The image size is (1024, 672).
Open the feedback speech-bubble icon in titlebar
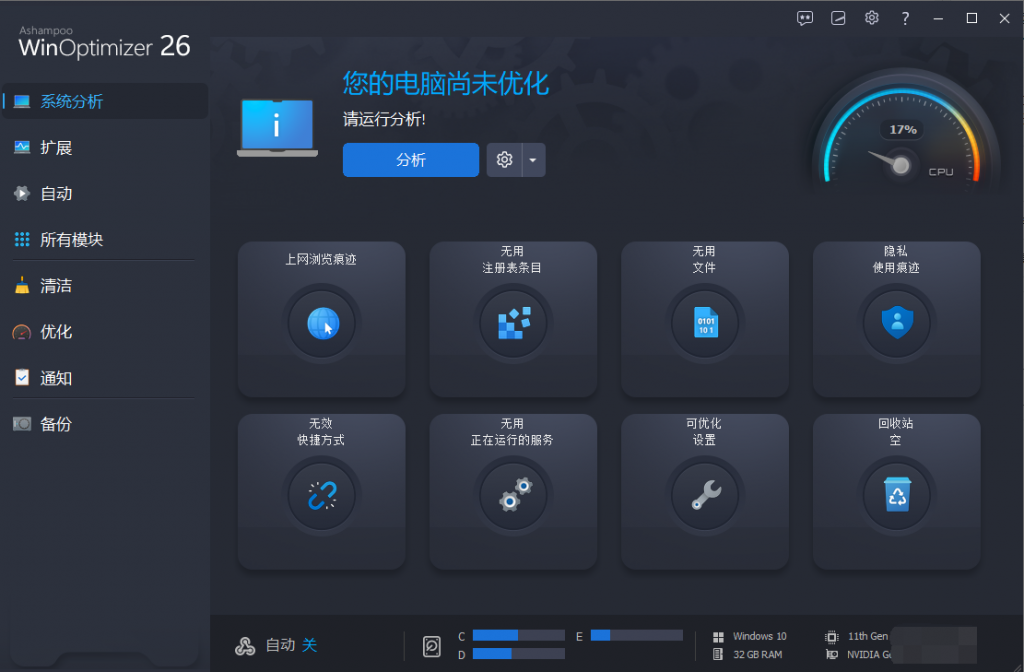click(805, 17)
